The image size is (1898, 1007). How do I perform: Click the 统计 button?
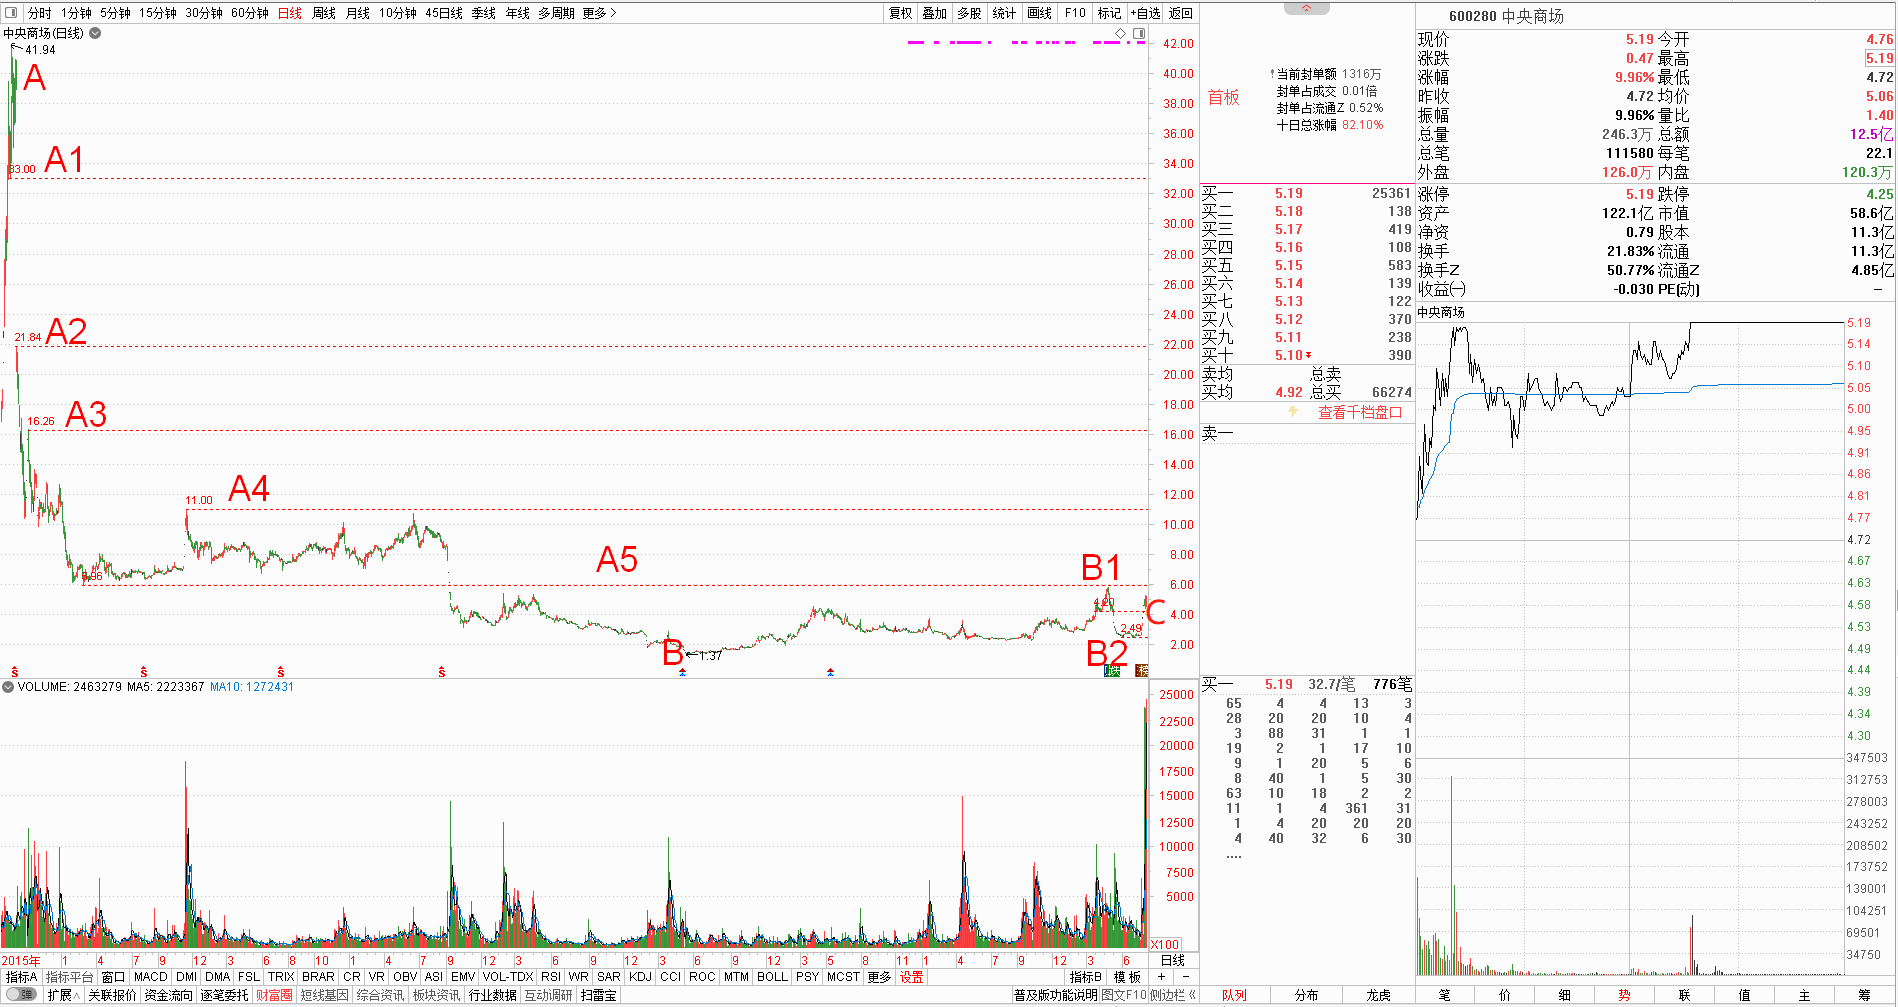point(1004,13)
